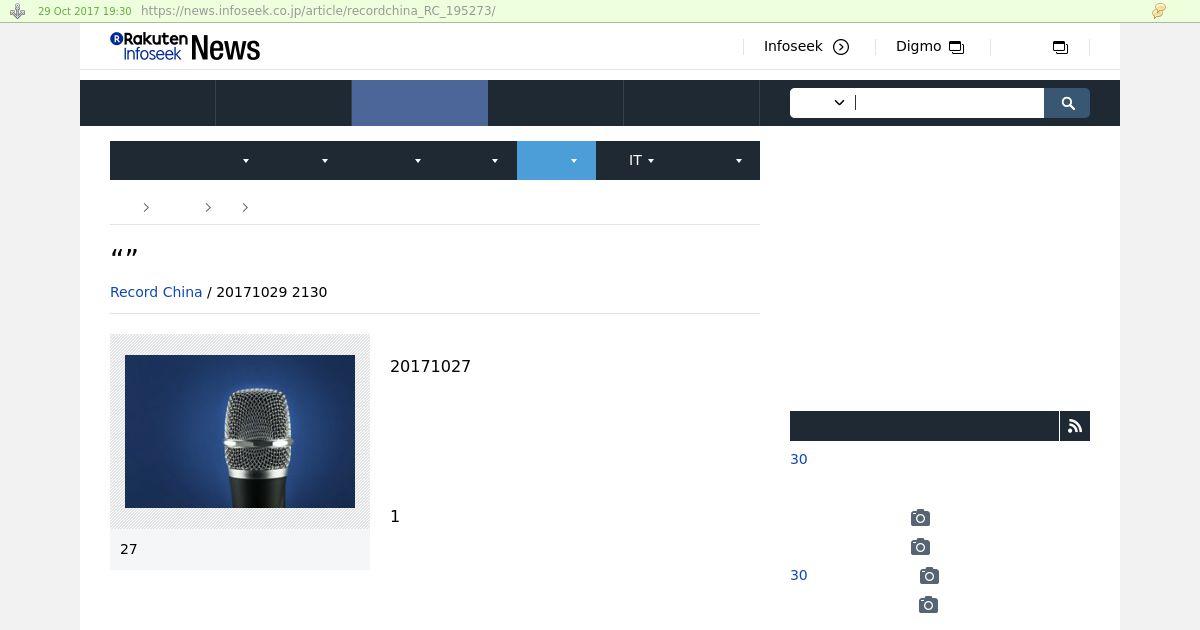This screenshot has width=1200, height=630.
Task: Click the '20171029 2130' publish timestamp
Action: click(272, 292)
